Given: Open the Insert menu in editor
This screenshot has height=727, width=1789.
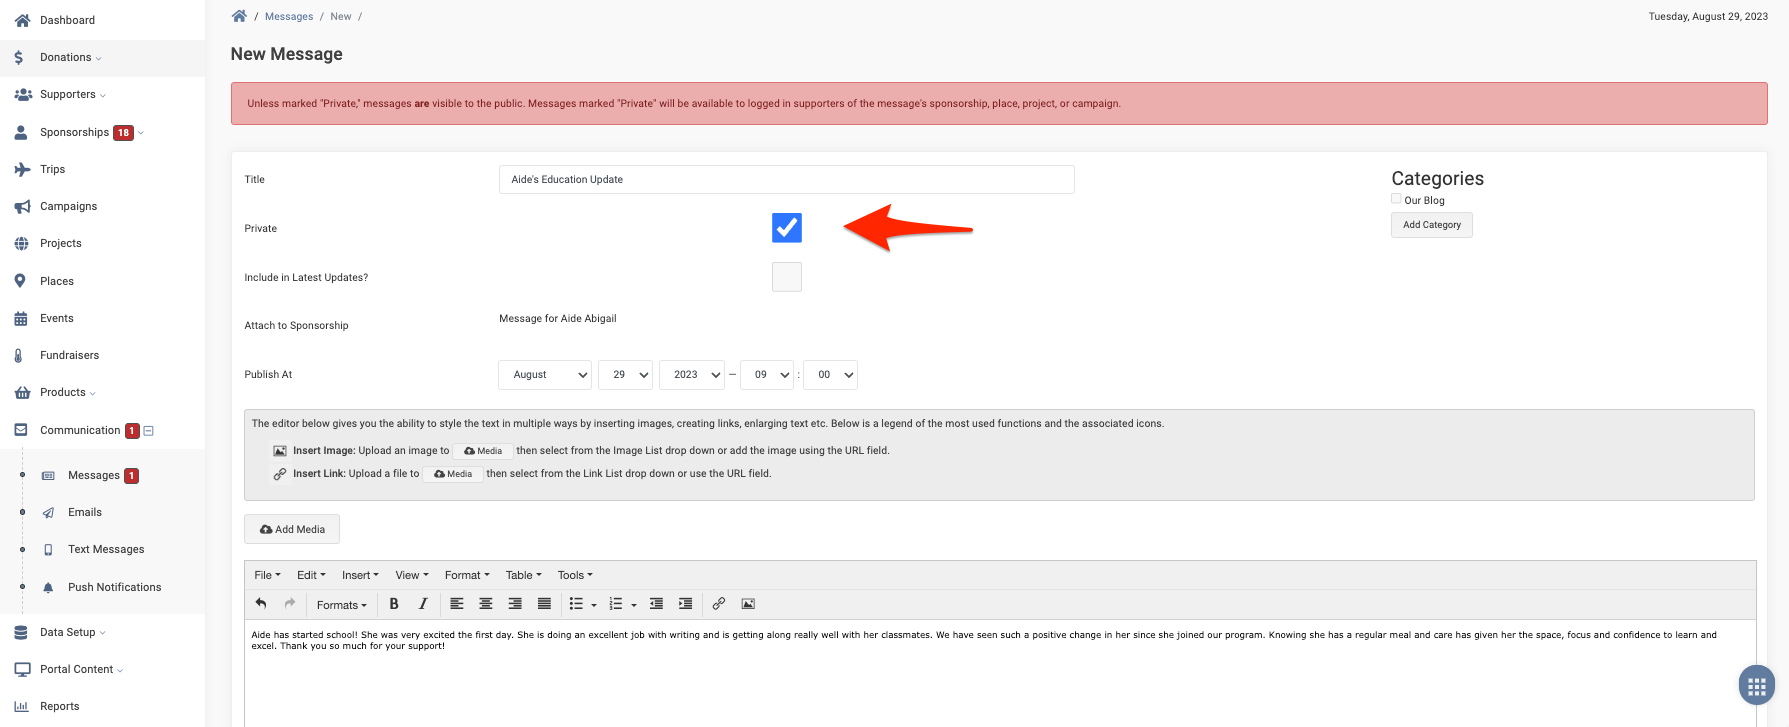Looking at the screenshot, I should pyautogui.click(x=359, y=575).
